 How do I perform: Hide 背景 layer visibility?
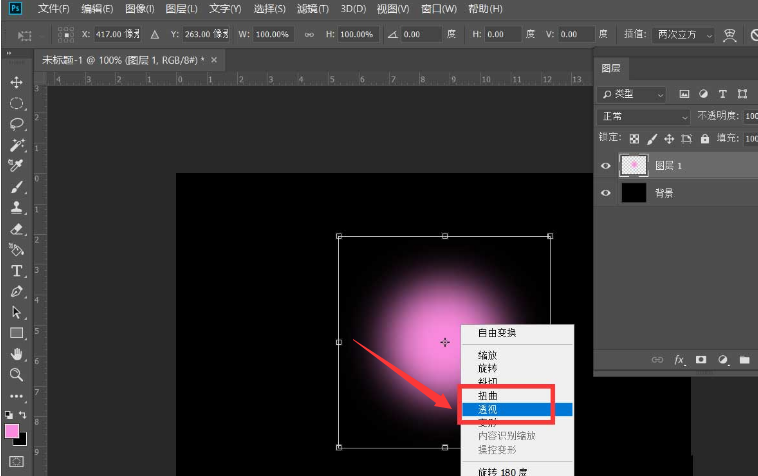coord(606,193)
